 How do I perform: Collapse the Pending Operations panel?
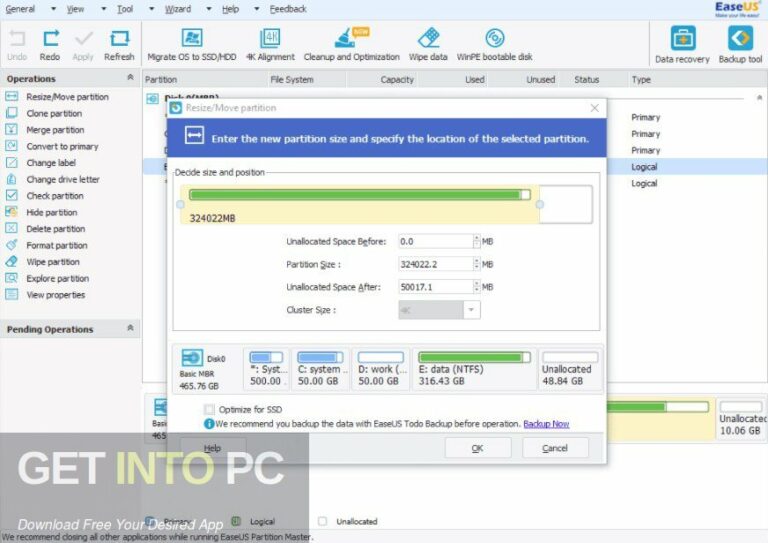click(130, 328)
